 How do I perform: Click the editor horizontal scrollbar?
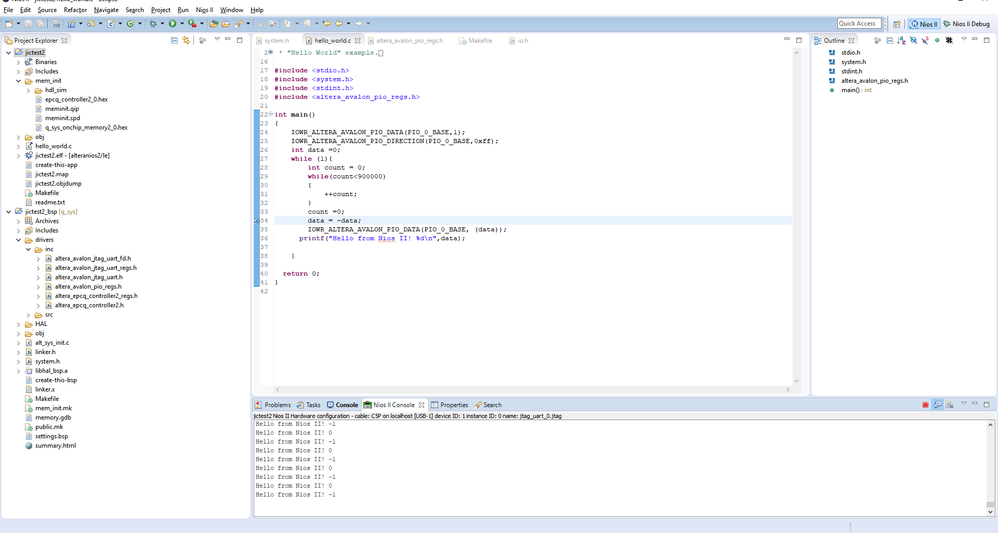click(x=530, y=389)
